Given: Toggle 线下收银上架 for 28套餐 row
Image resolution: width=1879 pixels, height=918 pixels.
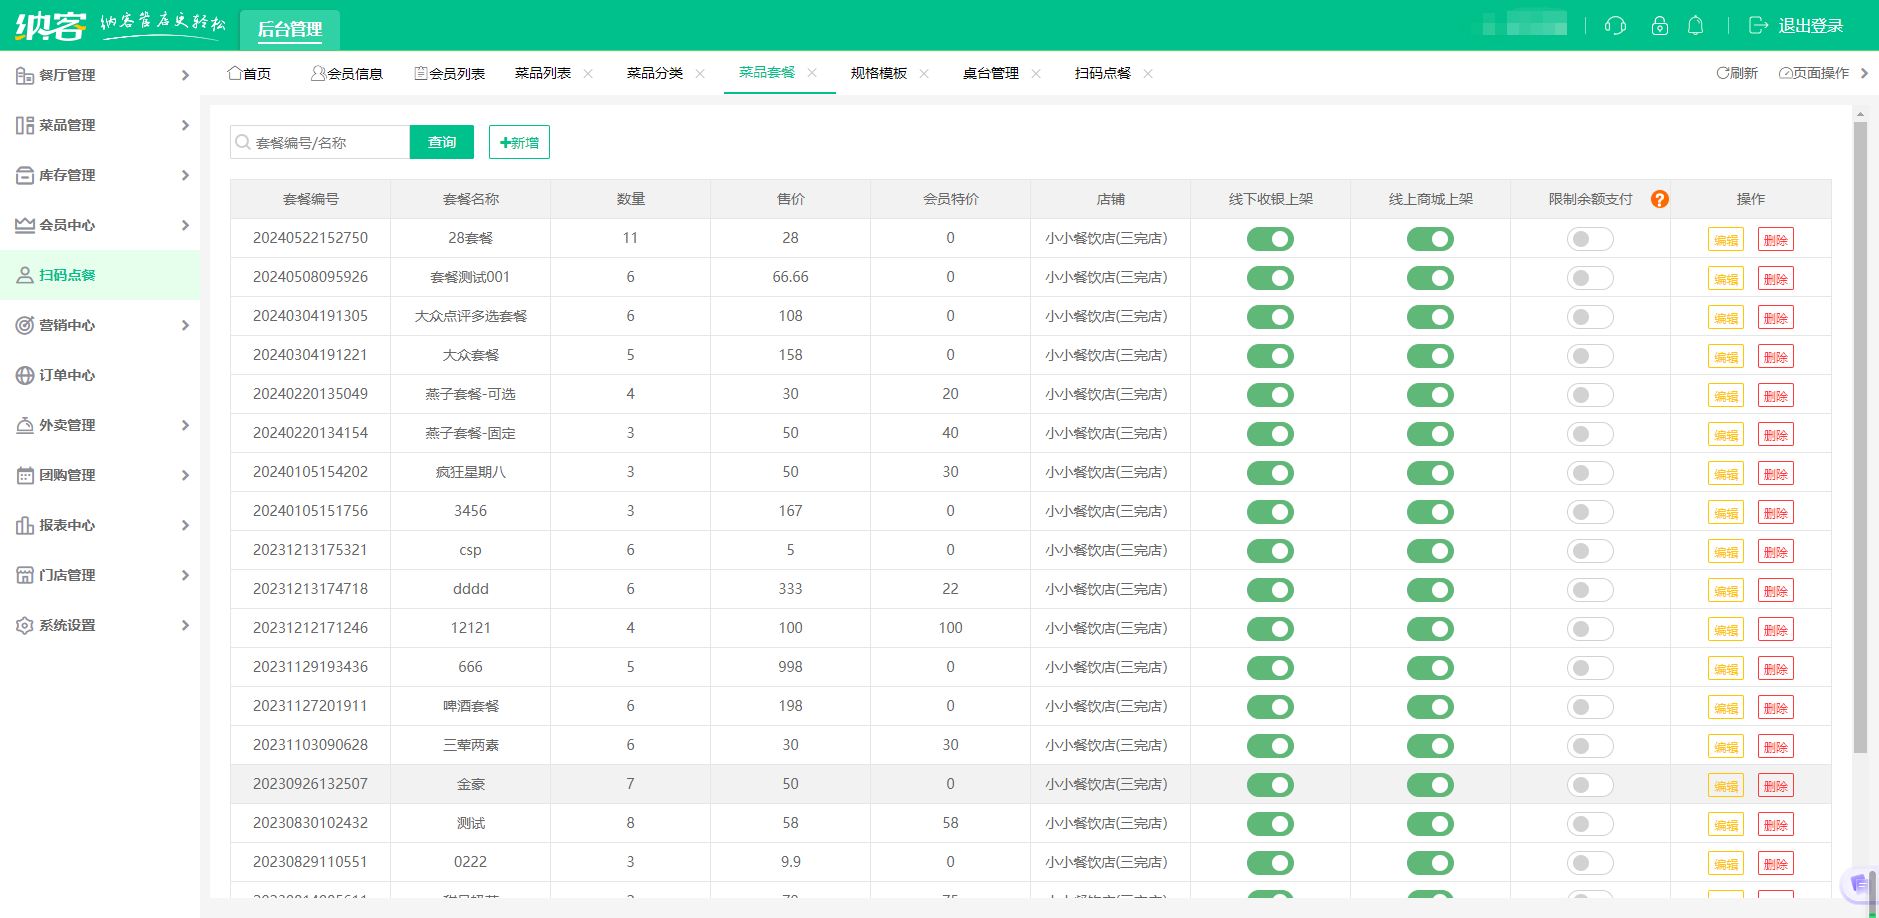Looking at the screenshot, I should point(1270,239).
